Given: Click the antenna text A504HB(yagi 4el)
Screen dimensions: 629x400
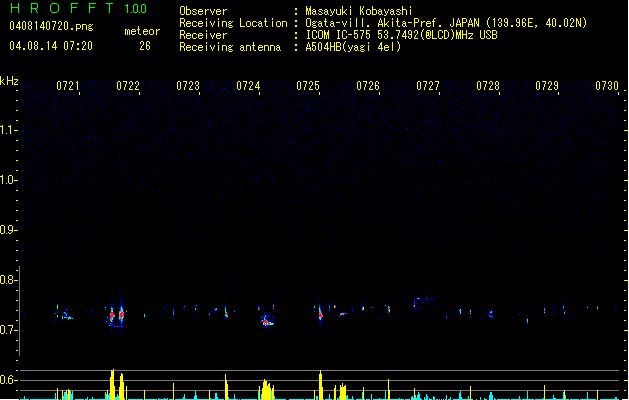Looking at the screenshot, I should (x=353, y=47).
